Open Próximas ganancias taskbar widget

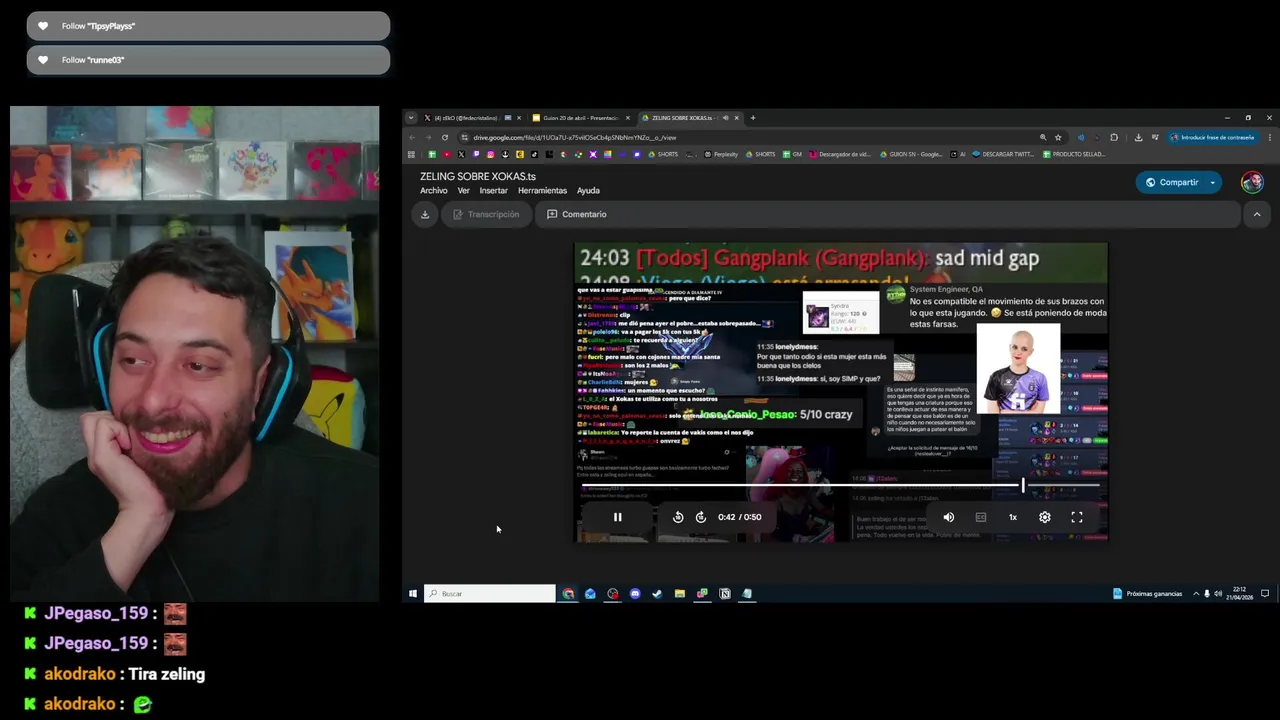tap(1148, 594)
